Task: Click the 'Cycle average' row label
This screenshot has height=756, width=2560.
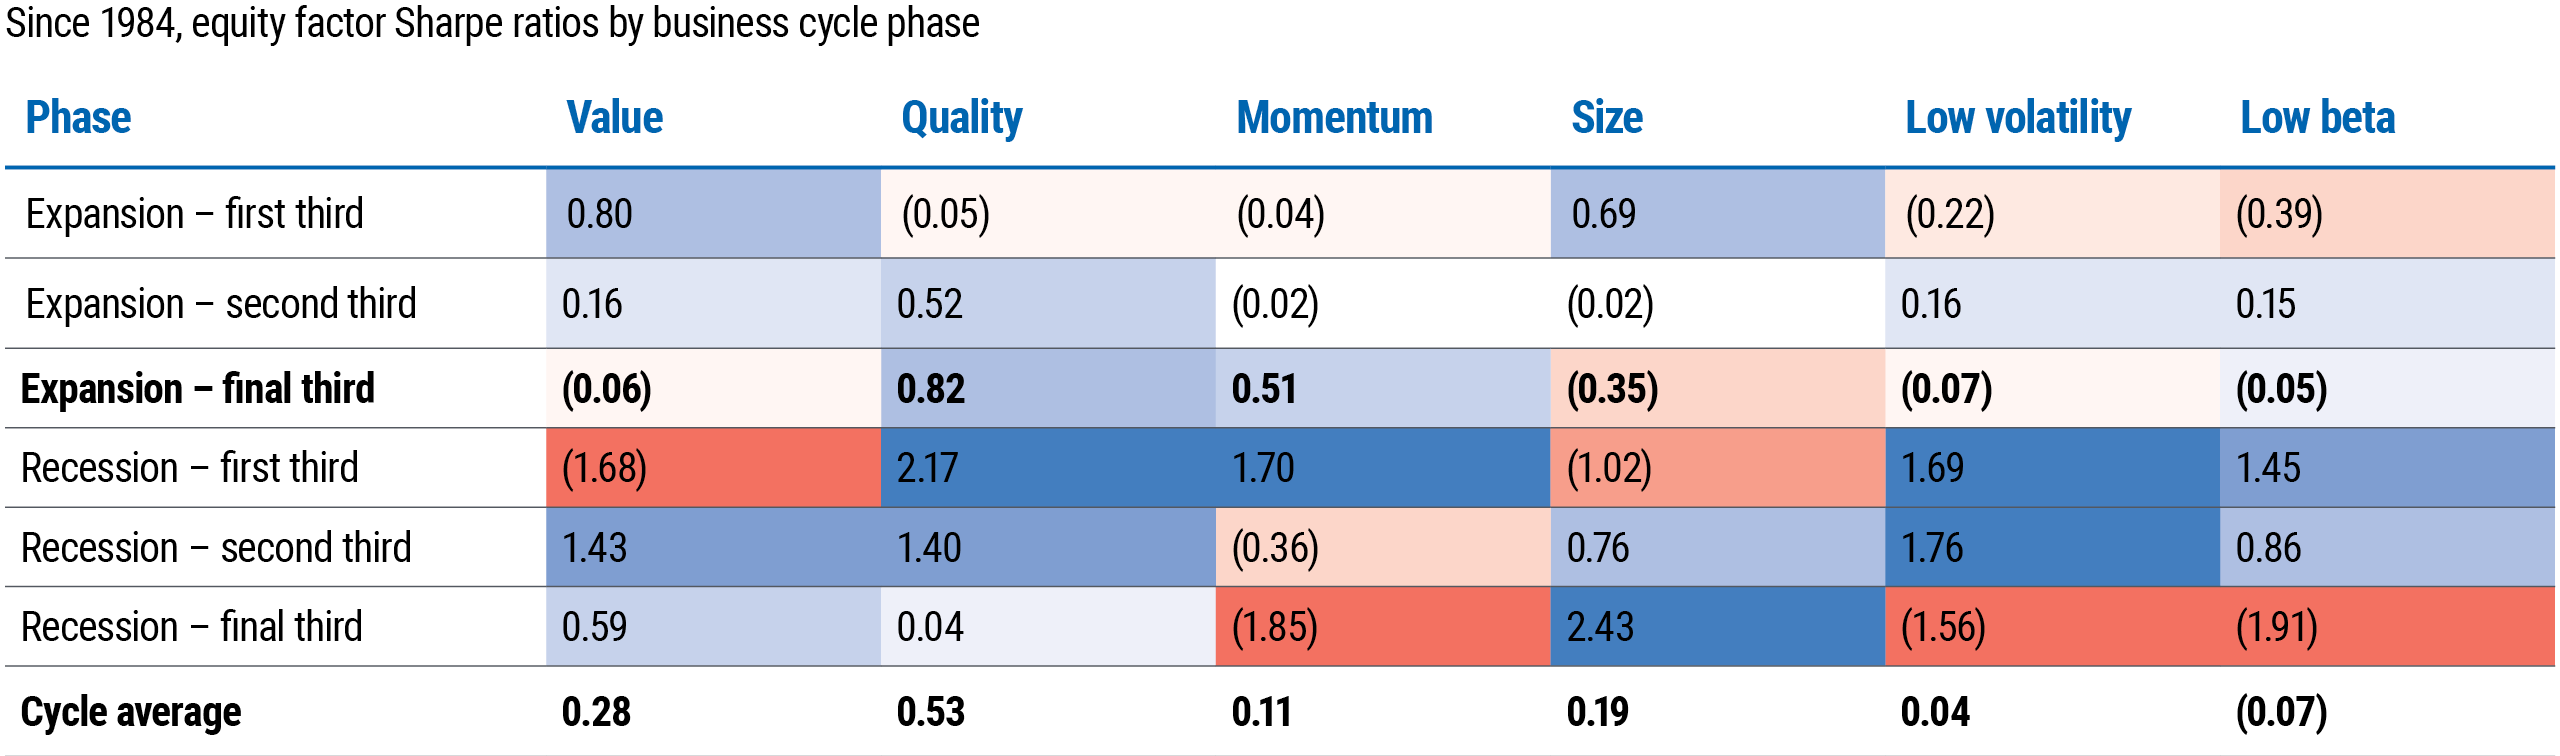Action: pos(131,712)
